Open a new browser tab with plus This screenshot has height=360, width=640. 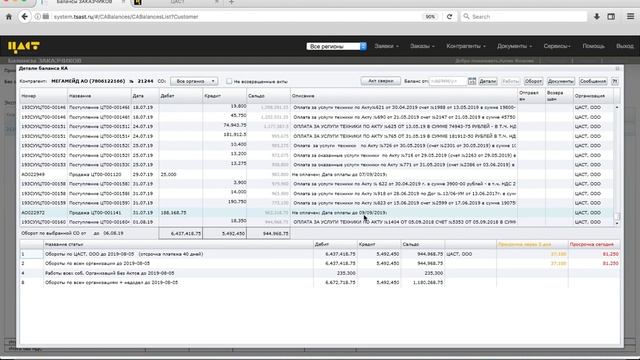[231, 2]
